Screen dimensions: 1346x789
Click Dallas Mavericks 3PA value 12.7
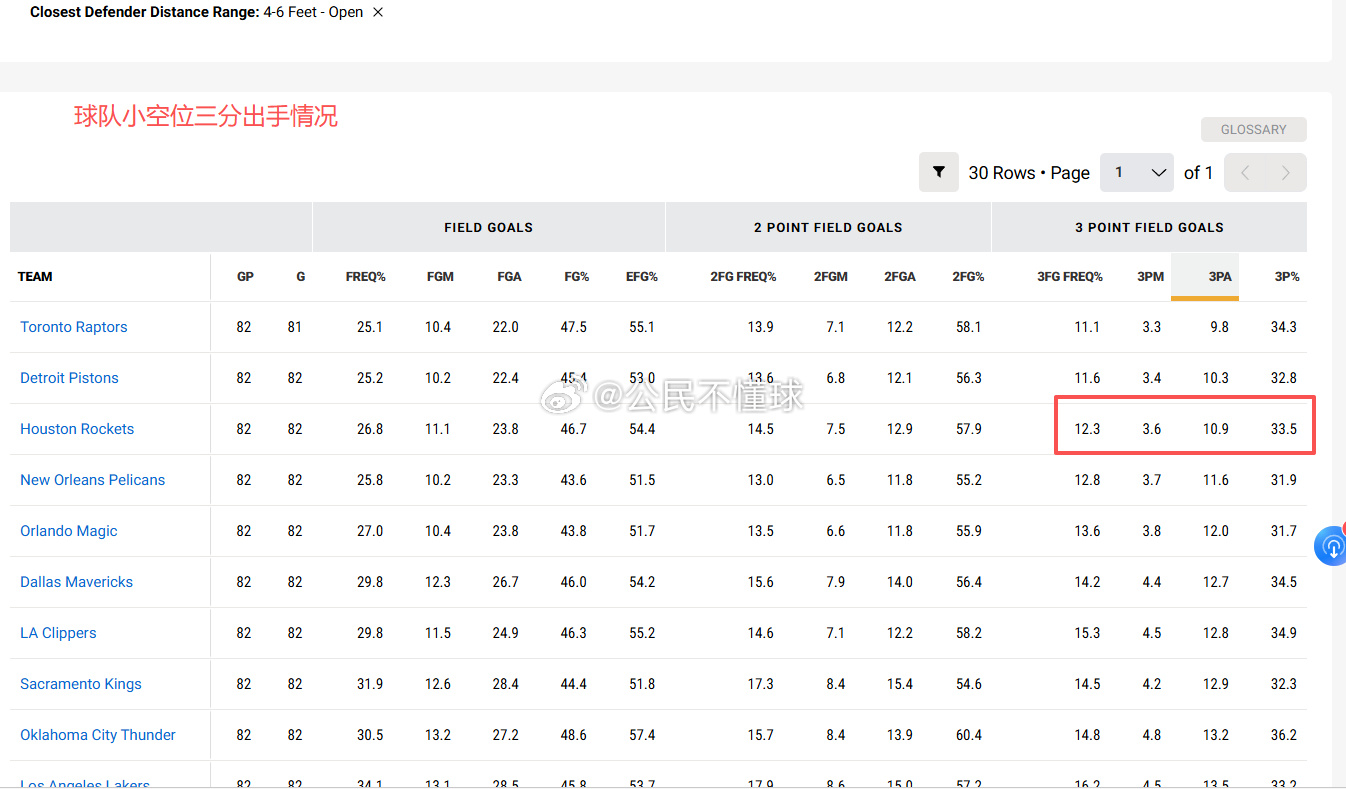click(x=1216, y=582)
